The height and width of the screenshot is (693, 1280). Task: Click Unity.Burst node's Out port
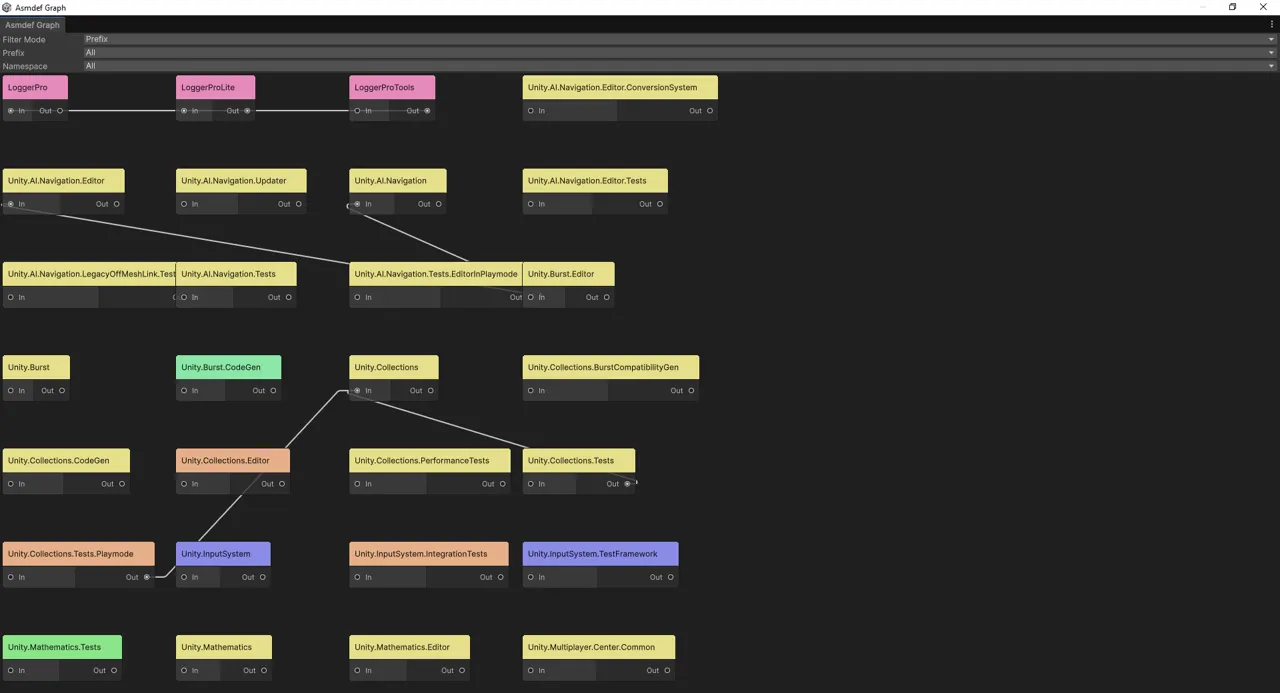tap(62, 391)
